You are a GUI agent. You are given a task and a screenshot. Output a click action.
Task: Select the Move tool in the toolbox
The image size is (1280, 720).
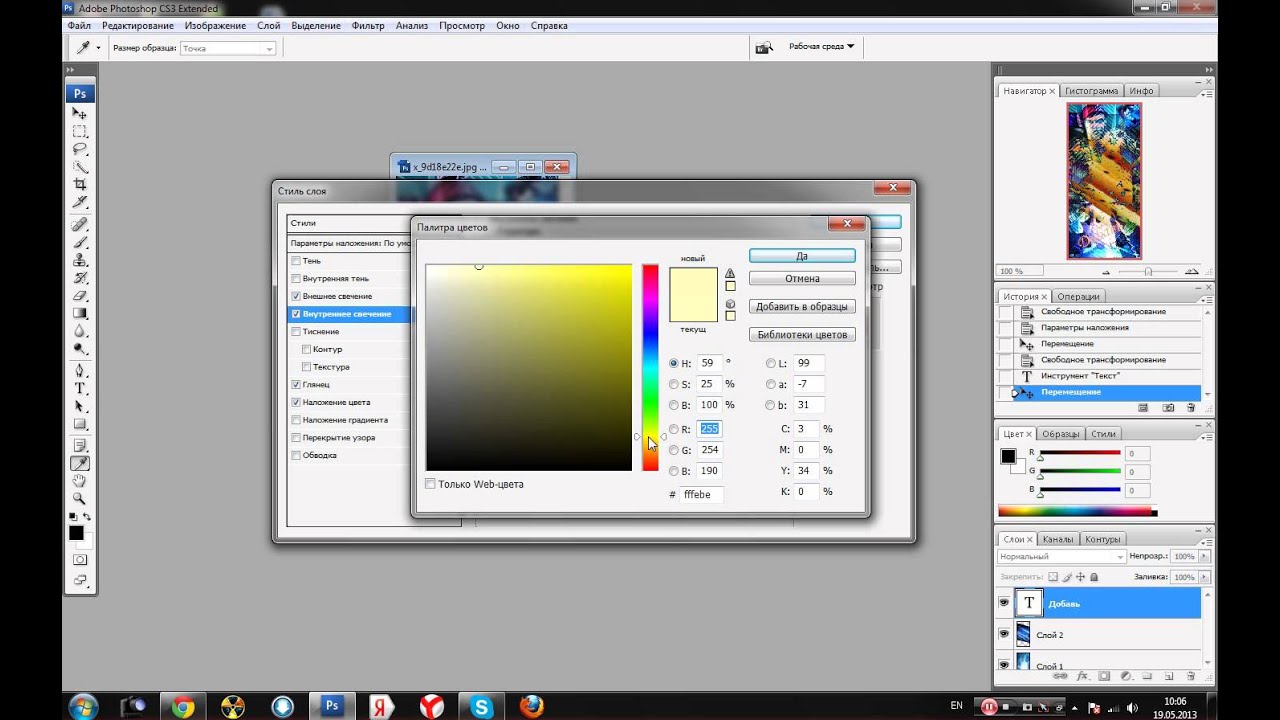tap(80, 114)
